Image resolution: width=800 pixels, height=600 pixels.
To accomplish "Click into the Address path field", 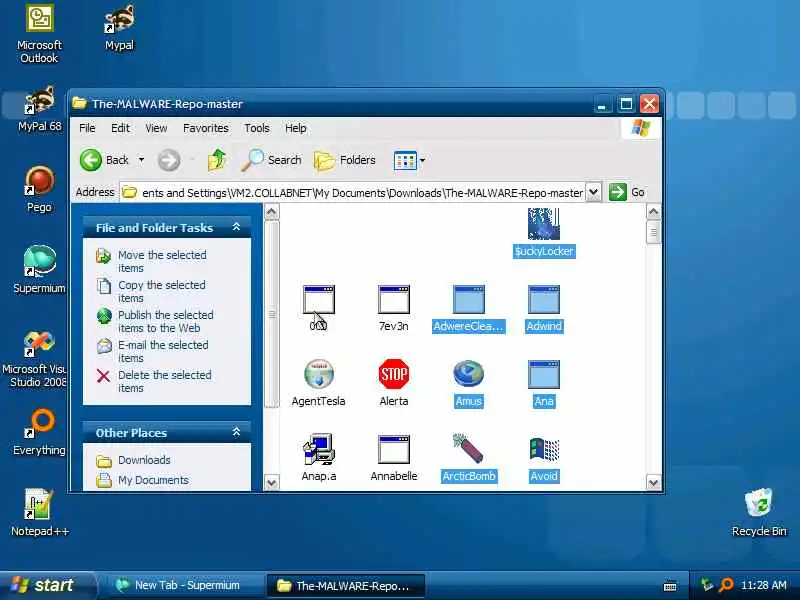I will [353, 192].
